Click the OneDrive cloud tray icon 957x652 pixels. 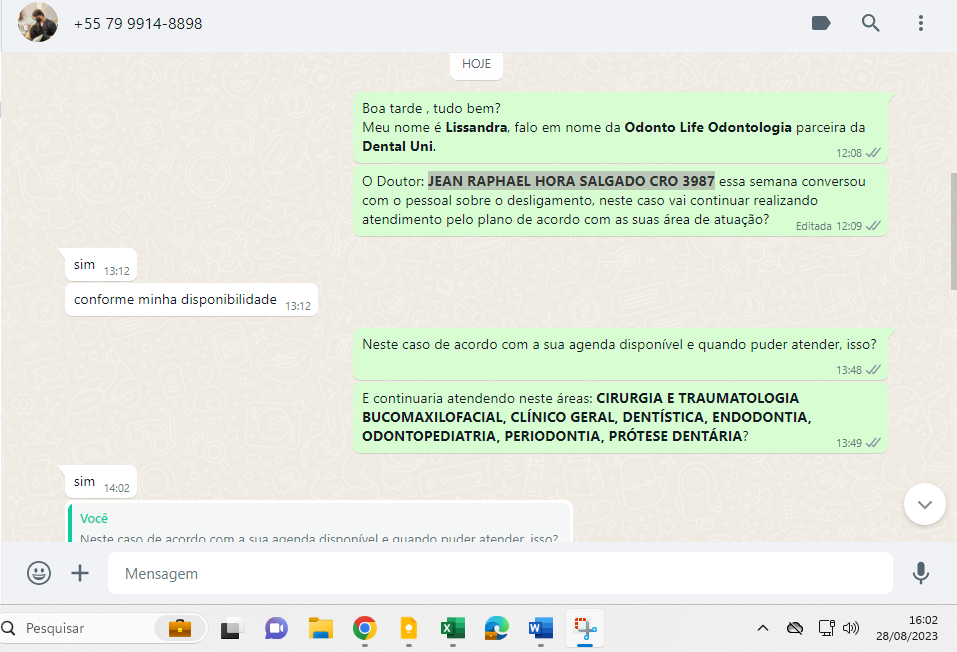(x=795, y=628)
